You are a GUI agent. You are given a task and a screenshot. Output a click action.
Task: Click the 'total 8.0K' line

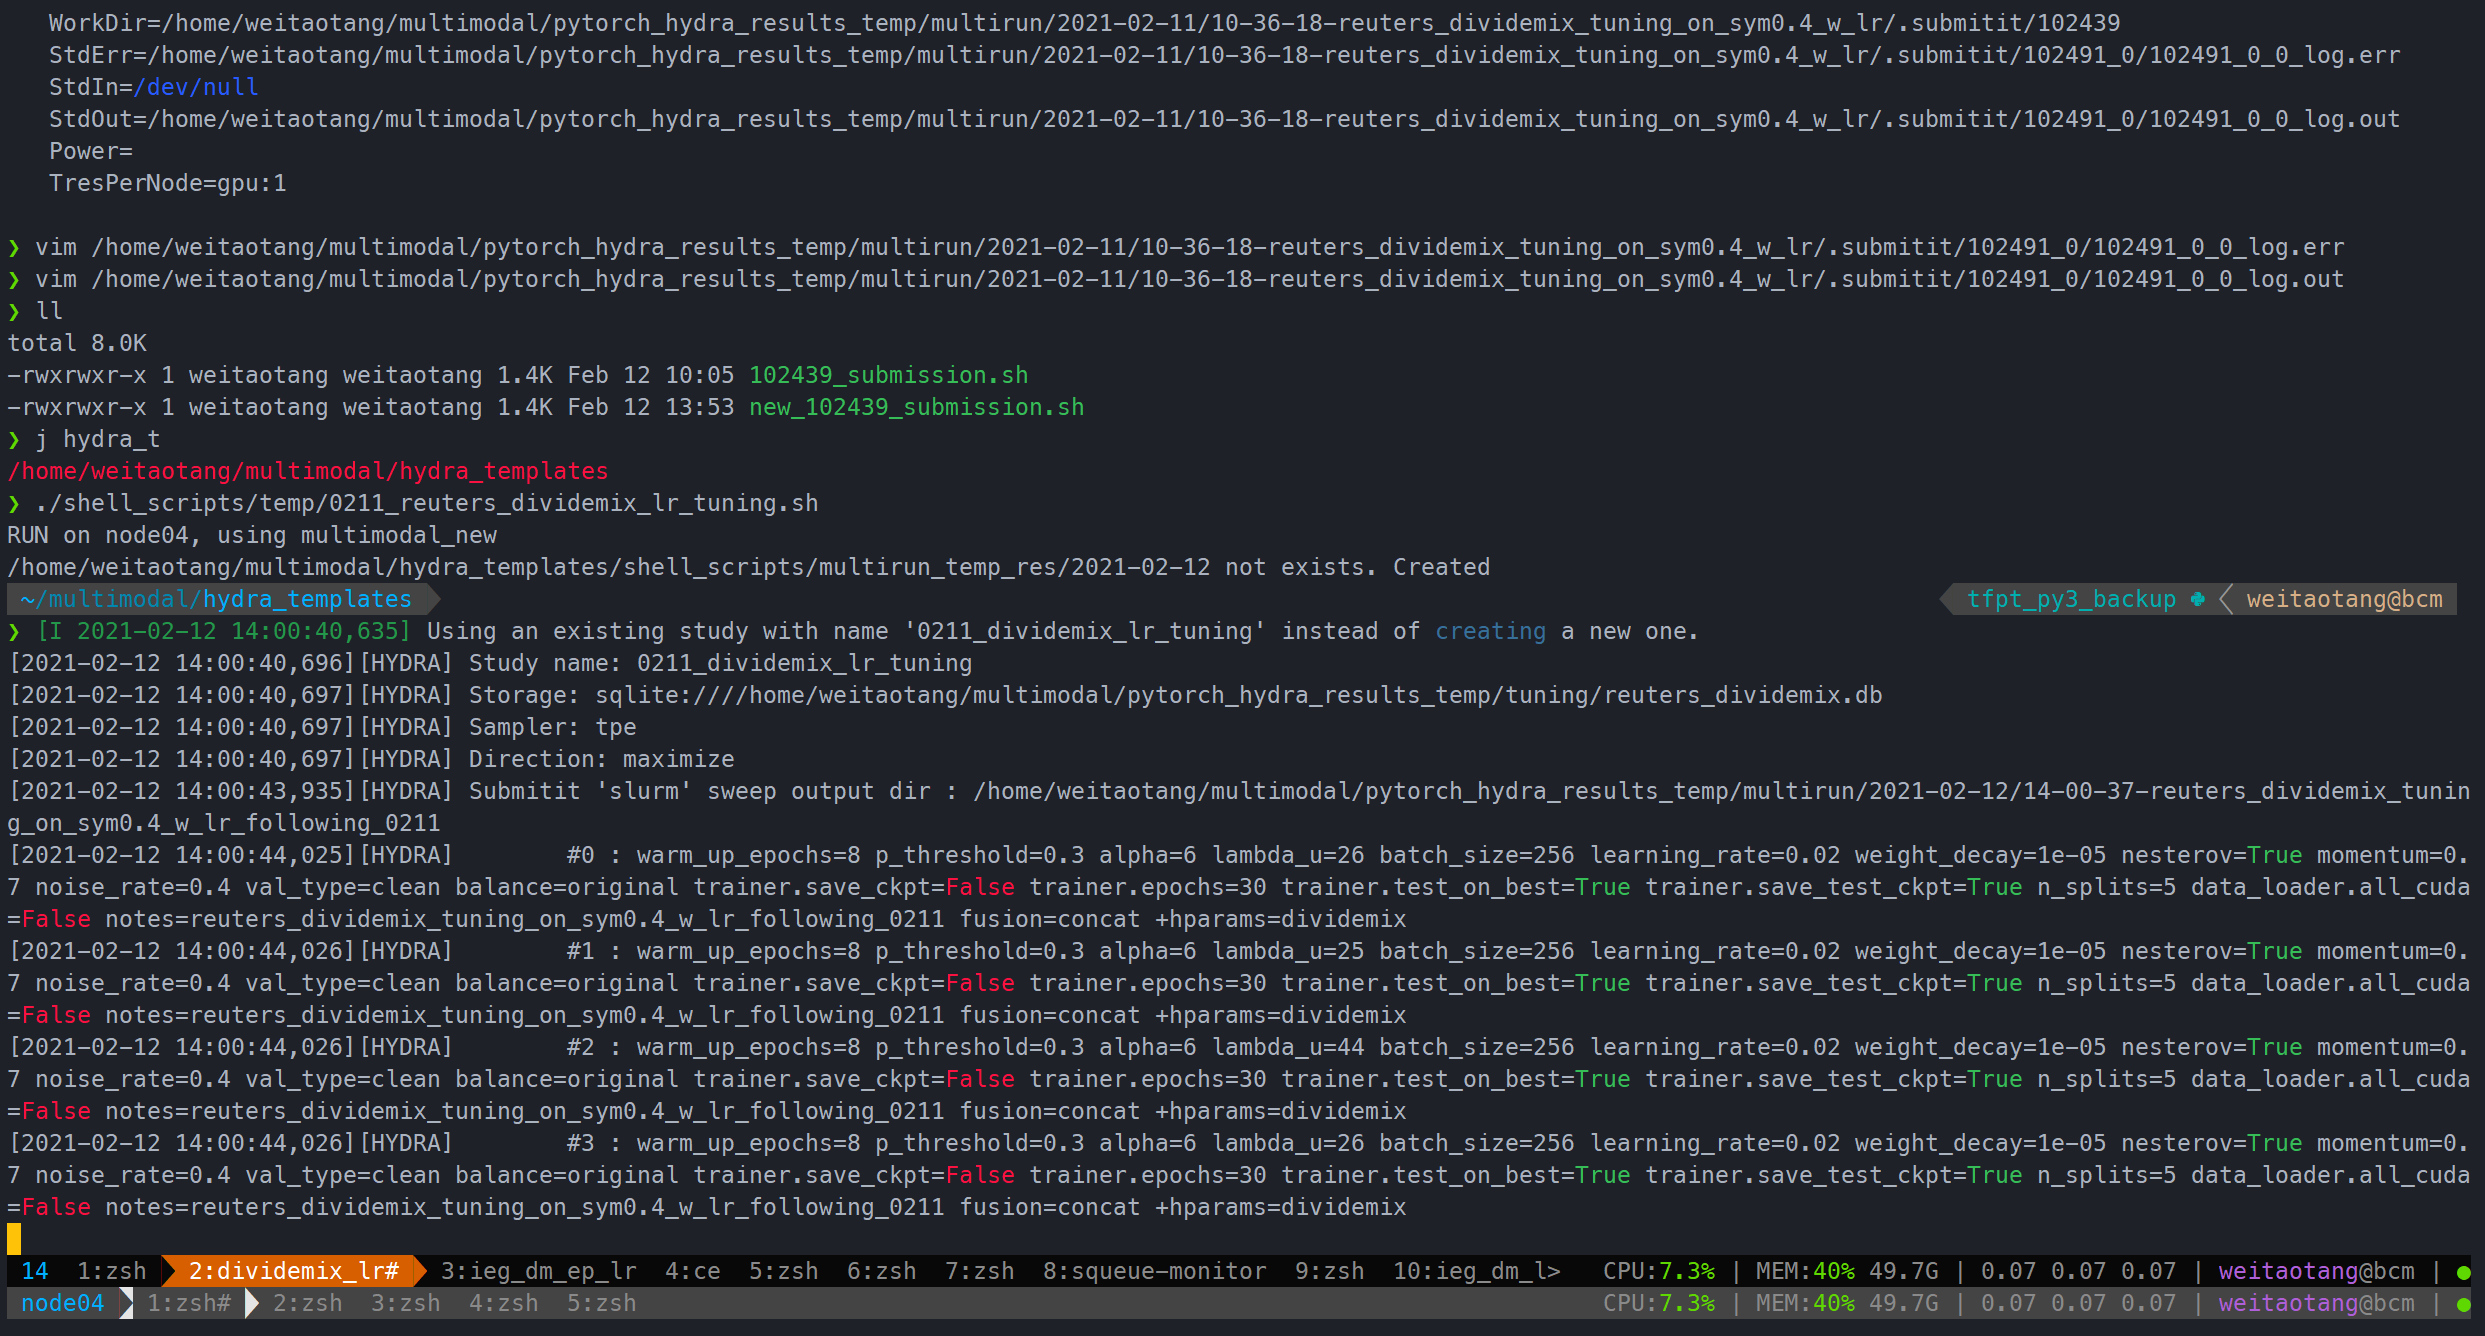point(77,343)
